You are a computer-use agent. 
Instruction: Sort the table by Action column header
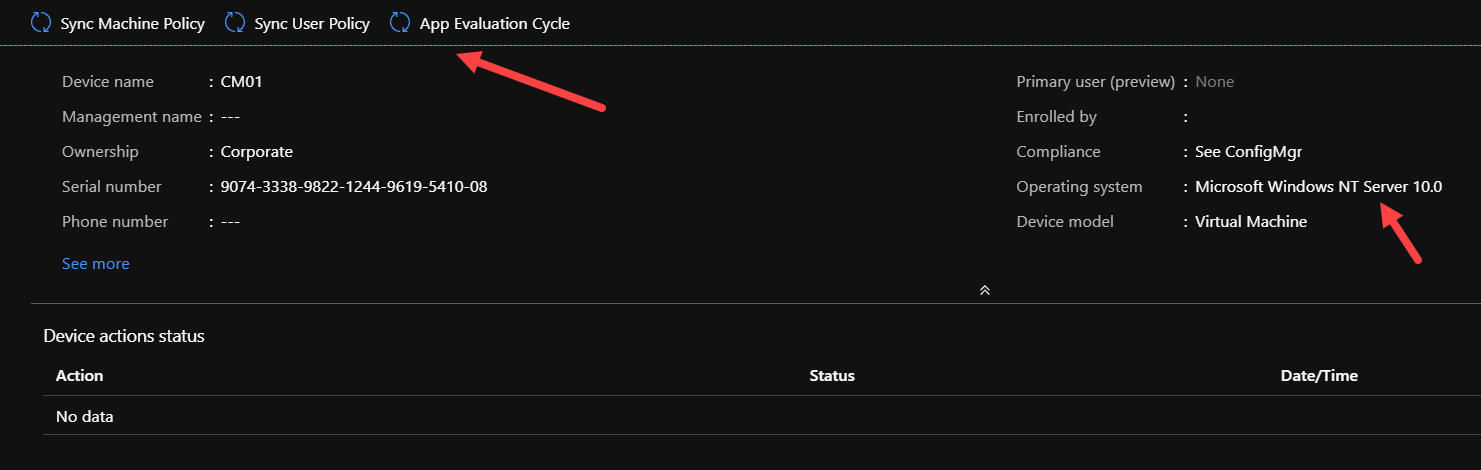click(x=80, y=376)
